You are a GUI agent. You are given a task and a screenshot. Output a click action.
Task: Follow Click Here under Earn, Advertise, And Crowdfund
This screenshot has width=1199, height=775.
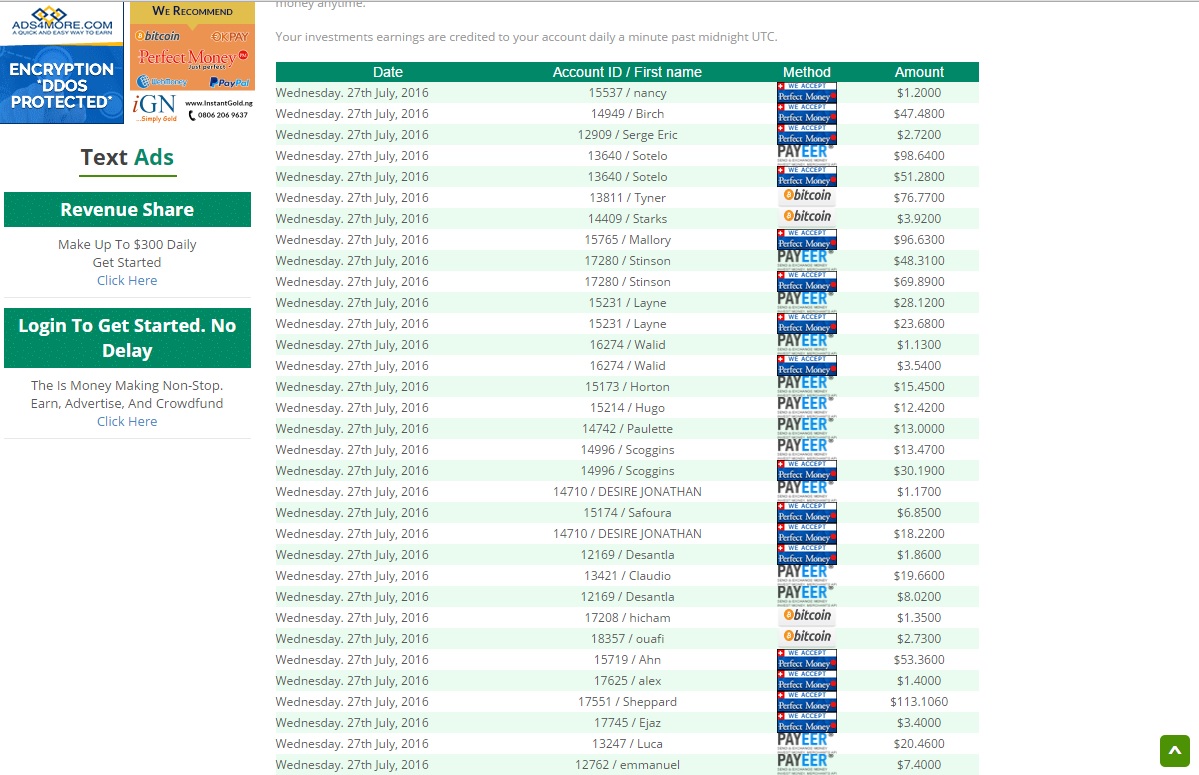(127, 421)
